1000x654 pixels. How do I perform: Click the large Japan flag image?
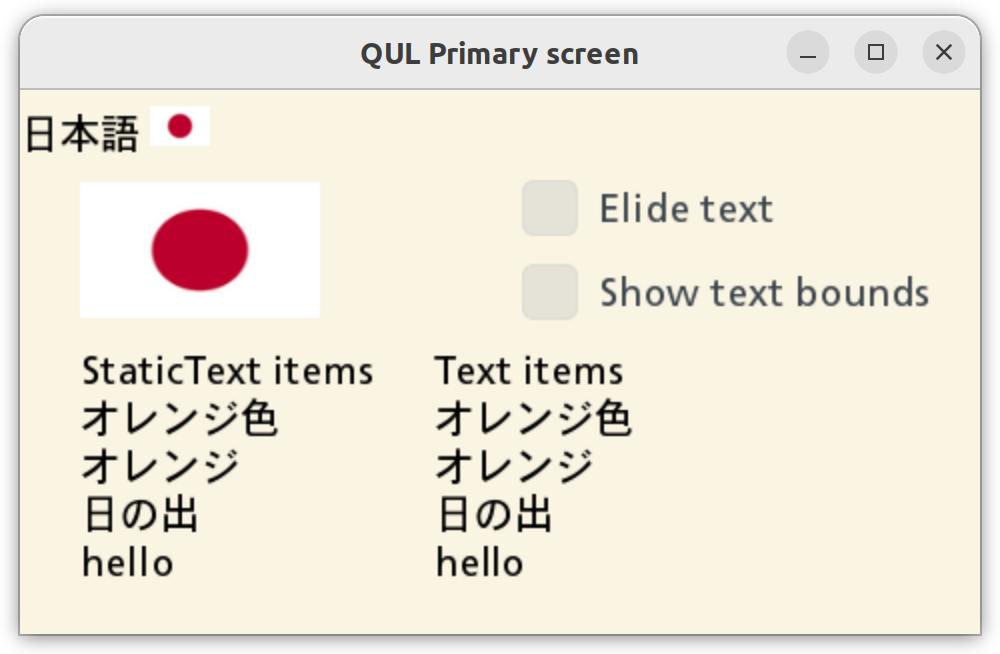click(x=200, y=250)
